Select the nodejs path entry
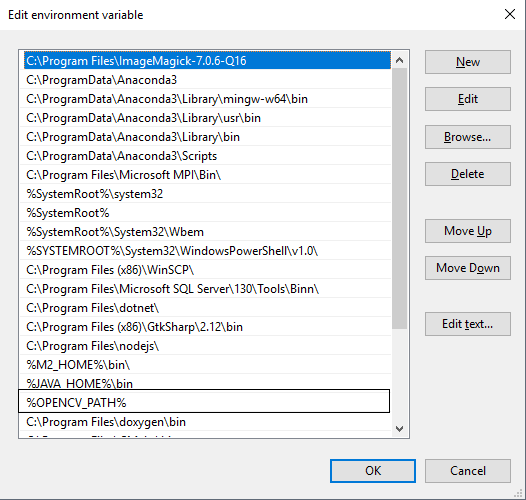Screen dimensions: 526x500 coord(205,346)
